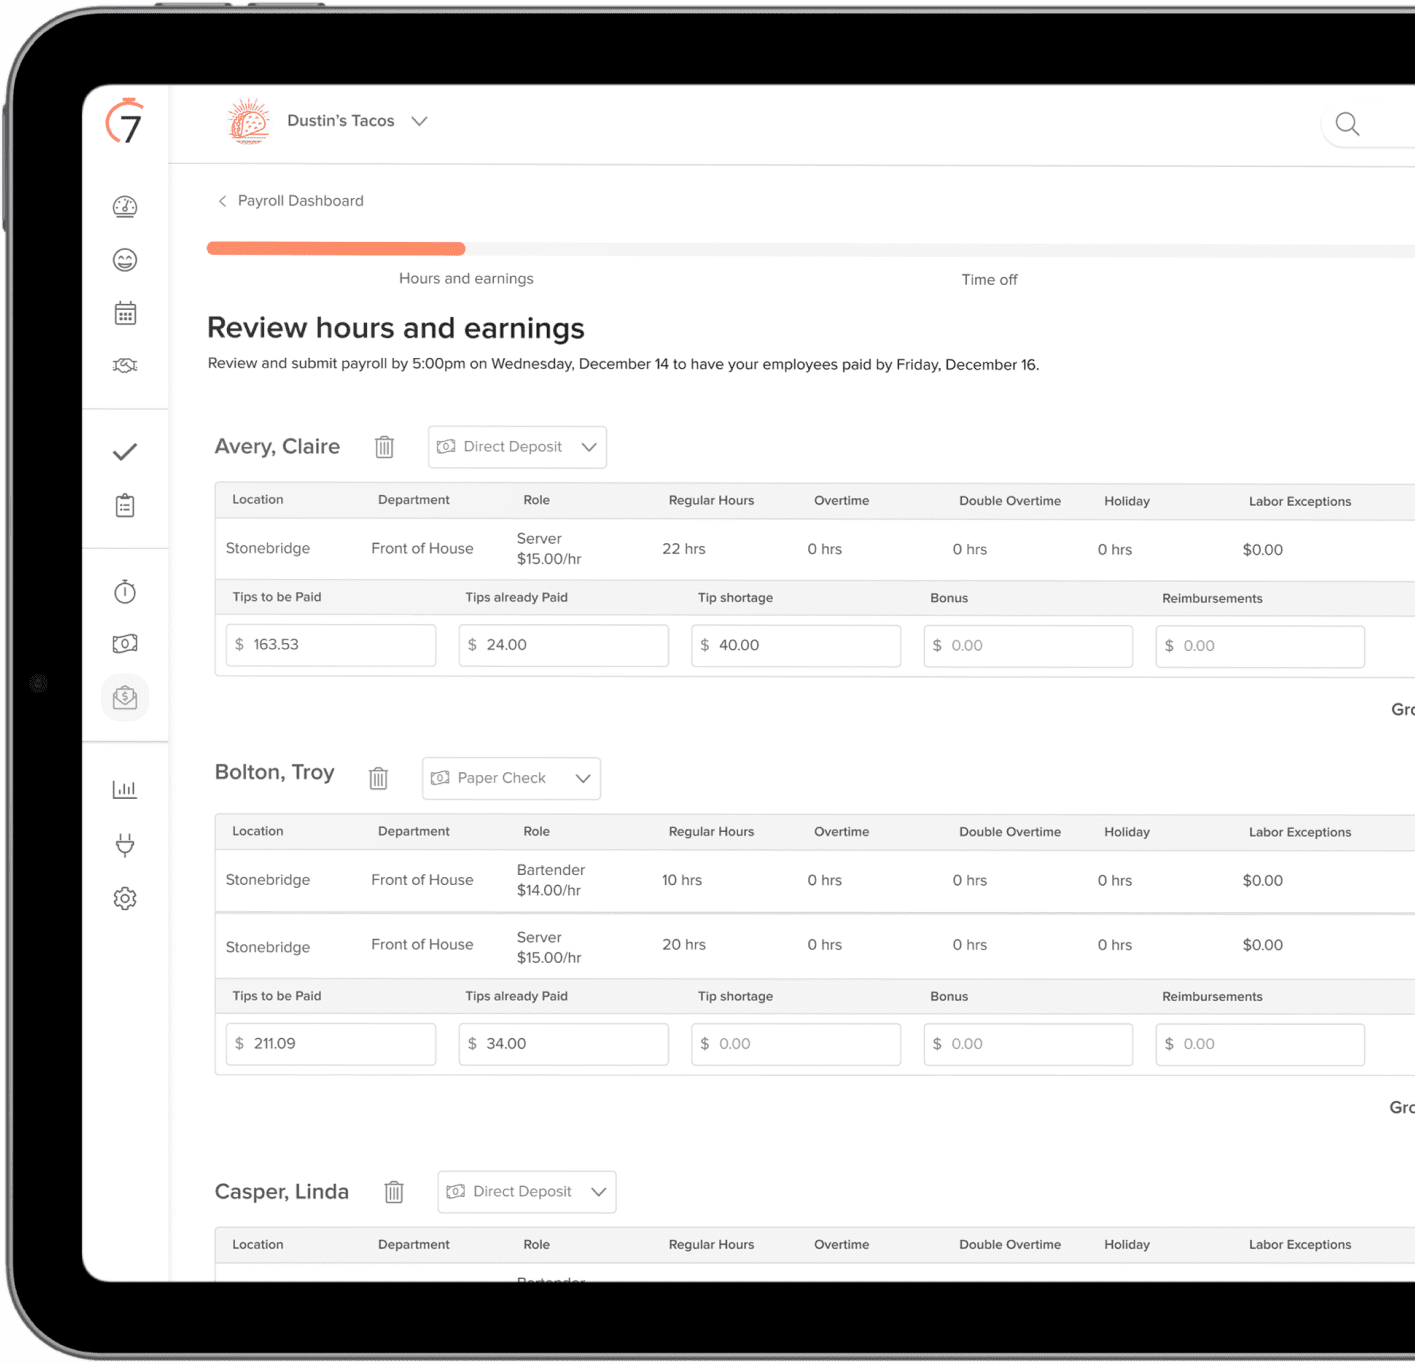1415x1364 pixels.
Task: Click Bolton's Tip shortage amount field
Action: point(796,1044)
